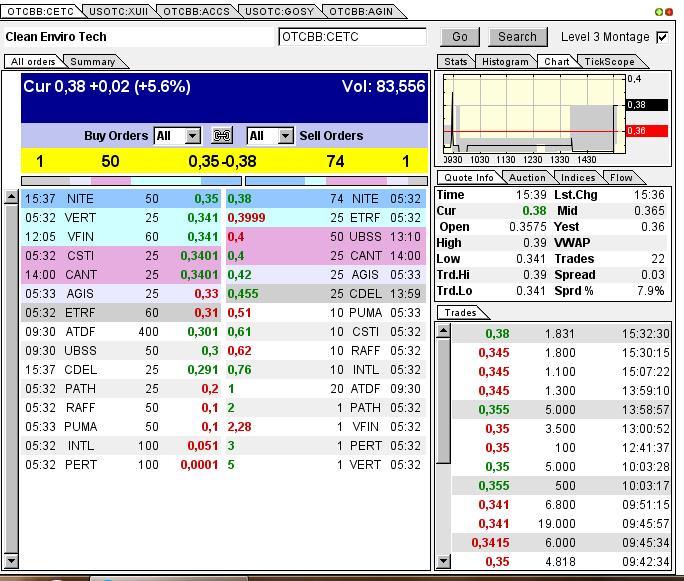Select the trade of 6.800 at 09:51:15

(x=561, y=505)
